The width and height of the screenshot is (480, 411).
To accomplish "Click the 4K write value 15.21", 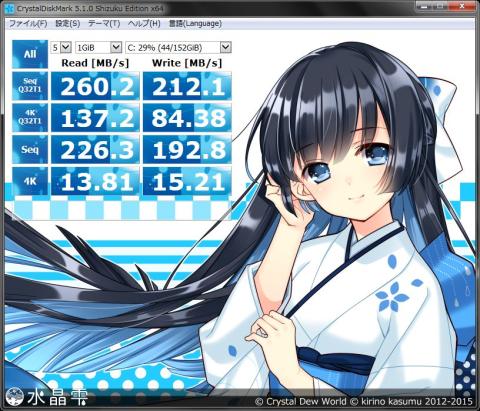I will (187, 181).
